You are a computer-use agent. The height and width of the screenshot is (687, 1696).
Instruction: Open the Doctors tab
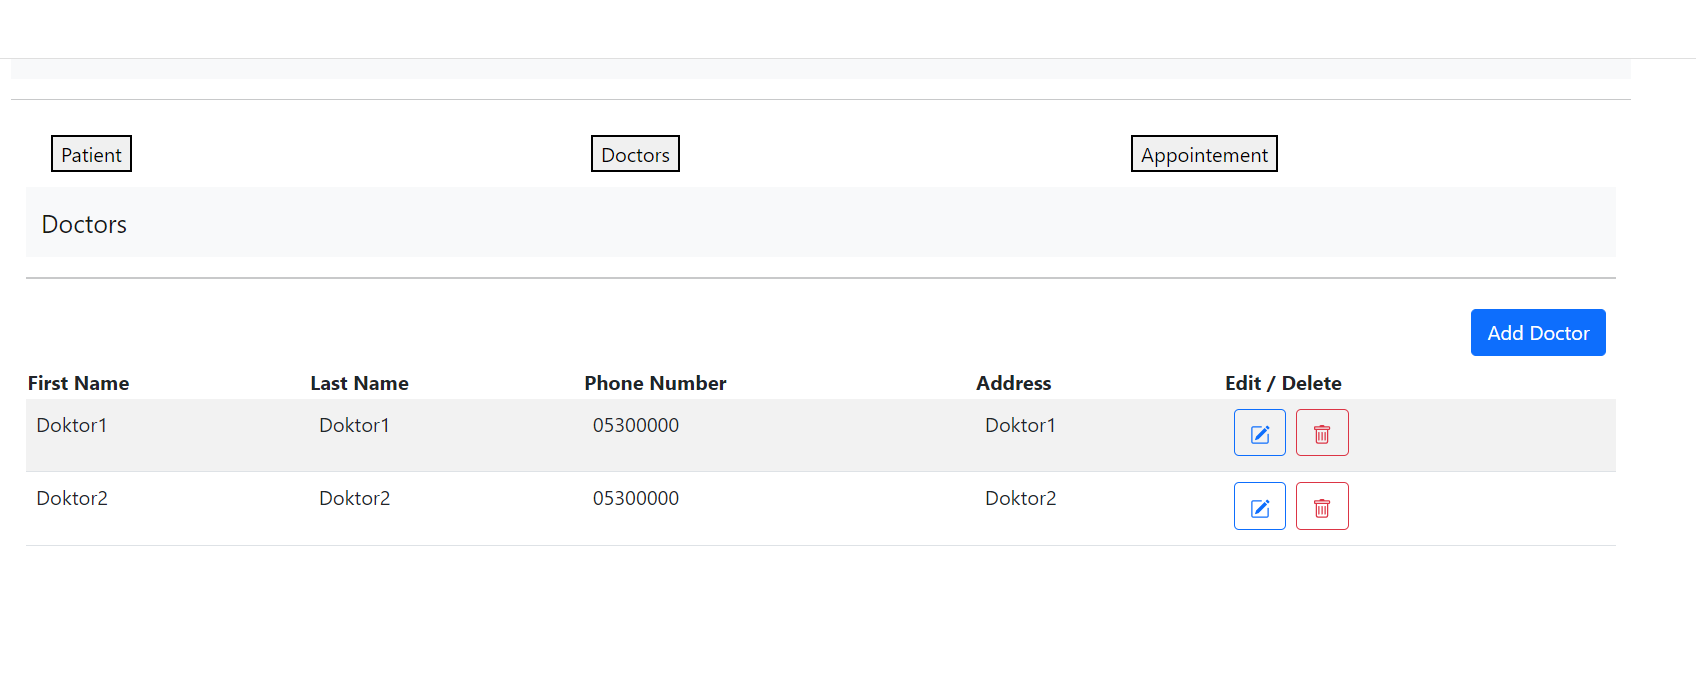click(635, 154)
